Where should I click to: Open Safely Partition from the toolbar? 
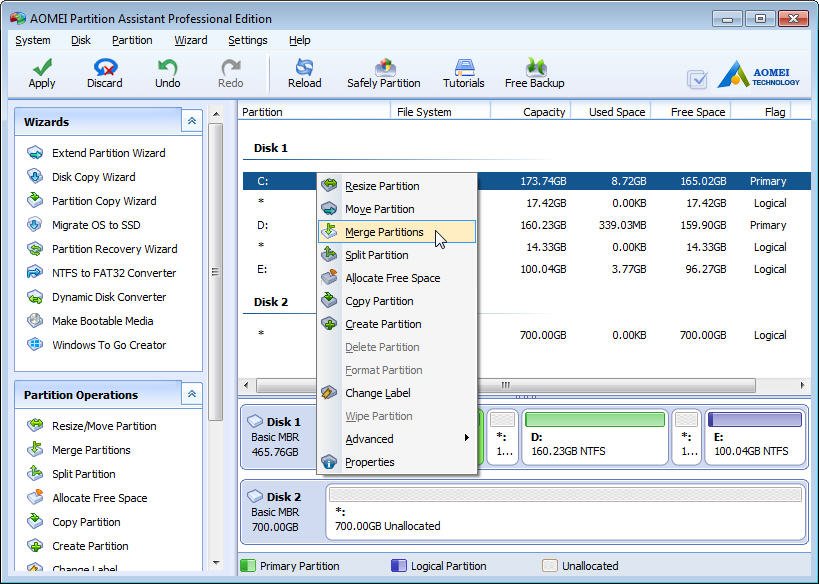click(x=384, y=73)
